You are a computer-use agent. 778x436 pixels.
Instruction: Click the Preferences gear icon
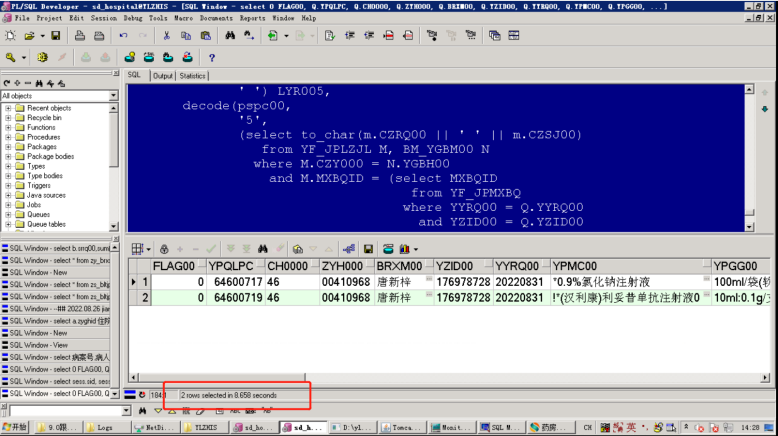[42, 58]
